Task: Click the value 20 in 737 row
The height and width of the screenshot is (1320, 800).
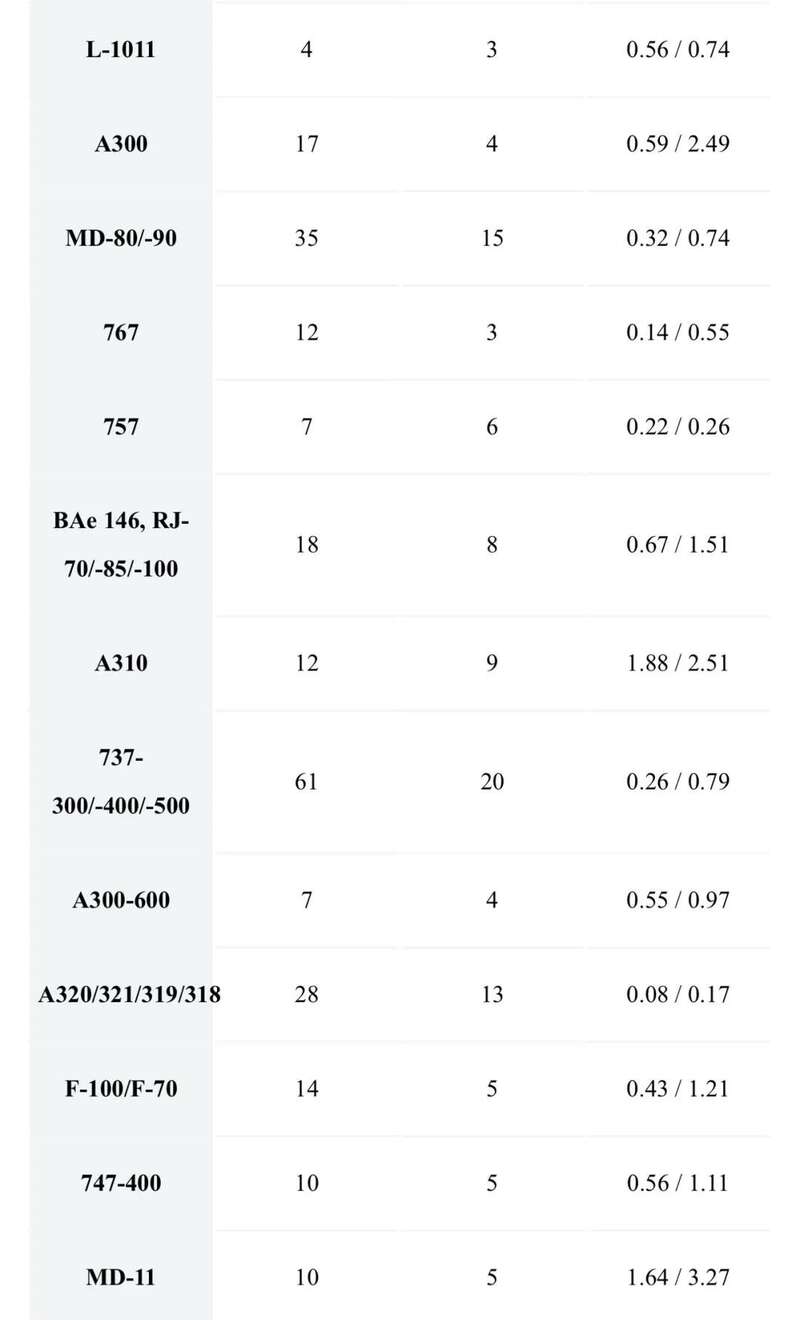Action: 492,781
